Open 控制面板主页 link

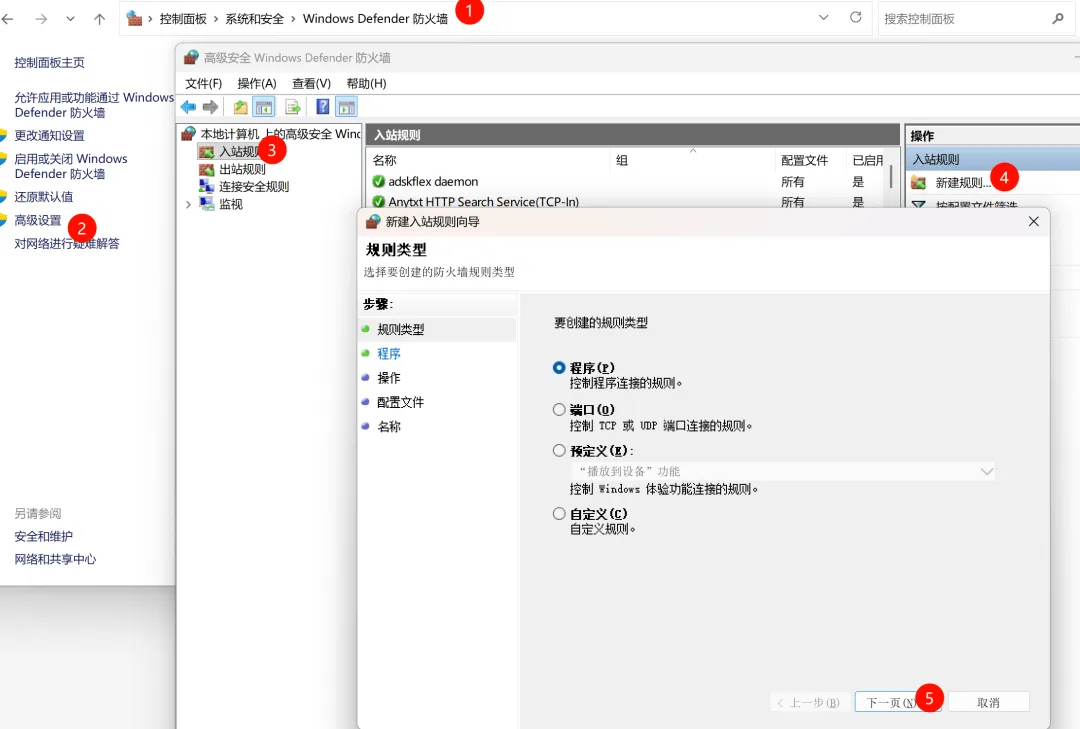click(50, 63)
